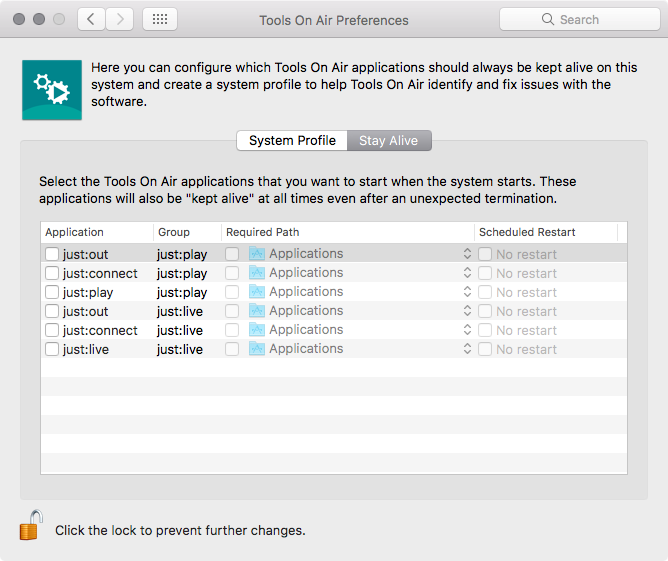Enable stay alive for just:connect in just:live group
Viewport: 668px width, 561px height.
tap(52, 330)
